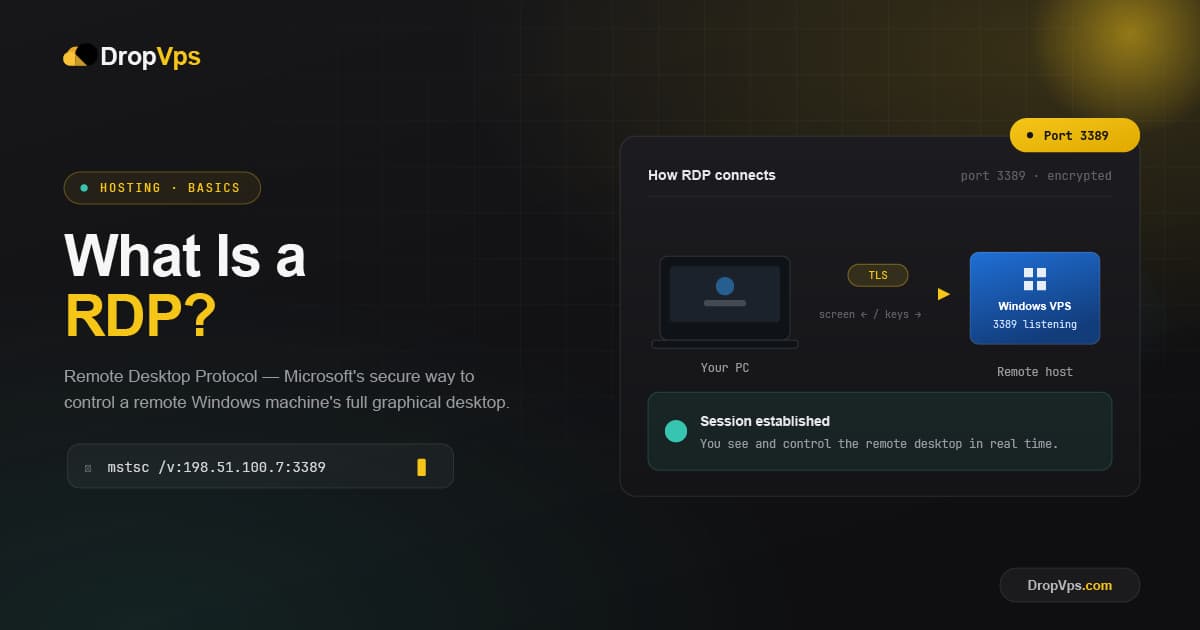Image resolution: width=1200 pixels, height=630 pixels.
Task: Click the Windows logo icon on VPS card
Action: [x=1035, y=279]
